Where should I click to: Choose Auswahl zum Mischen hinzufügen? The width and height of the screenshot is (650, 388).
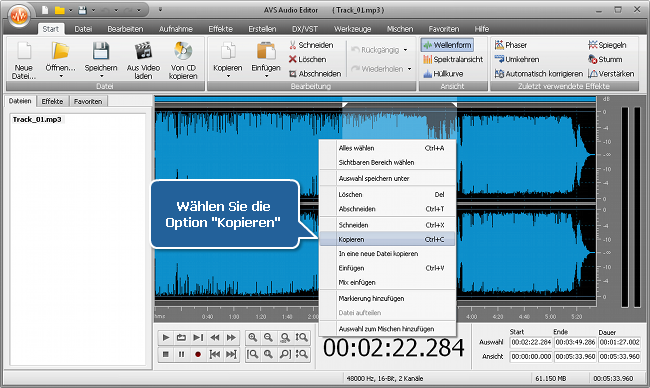[x=387, y=329]
